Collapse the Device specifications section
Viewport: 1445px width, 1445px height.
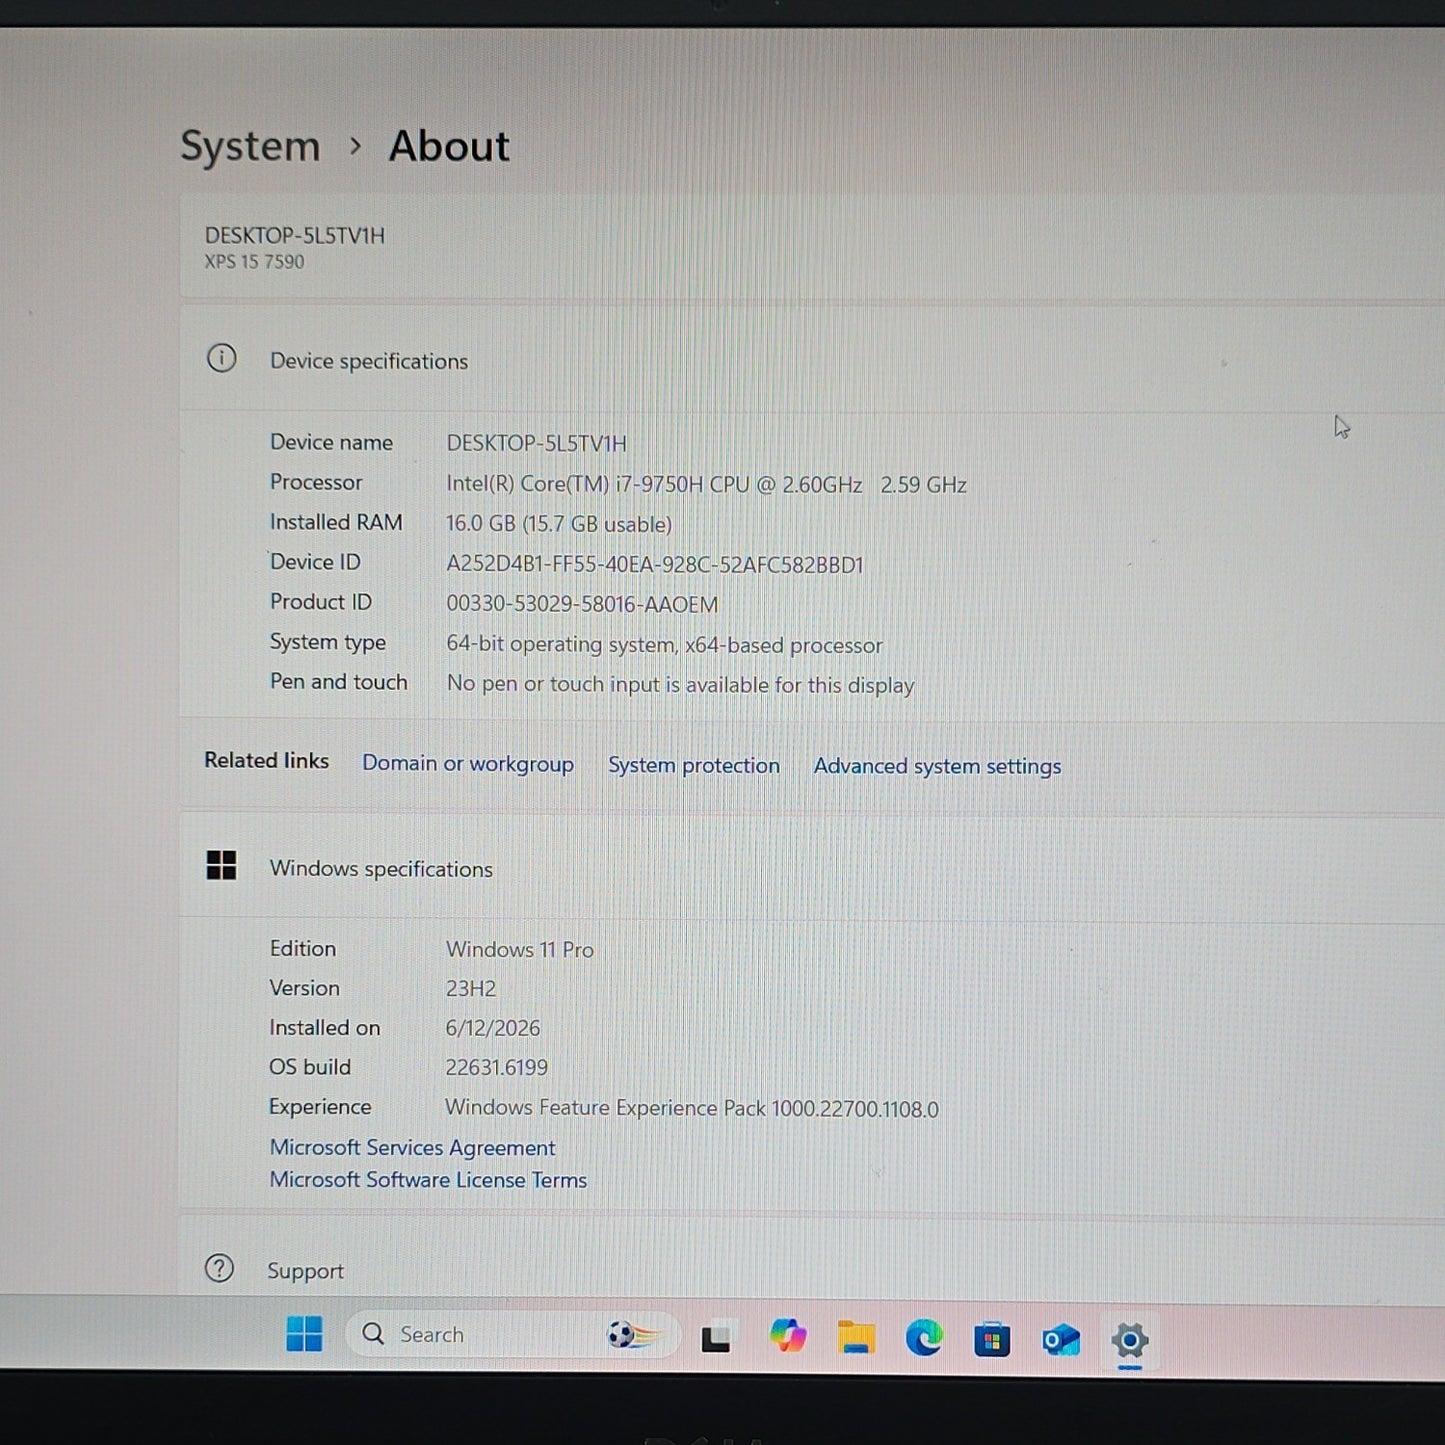pyautogui.click(x=812, y=360)
